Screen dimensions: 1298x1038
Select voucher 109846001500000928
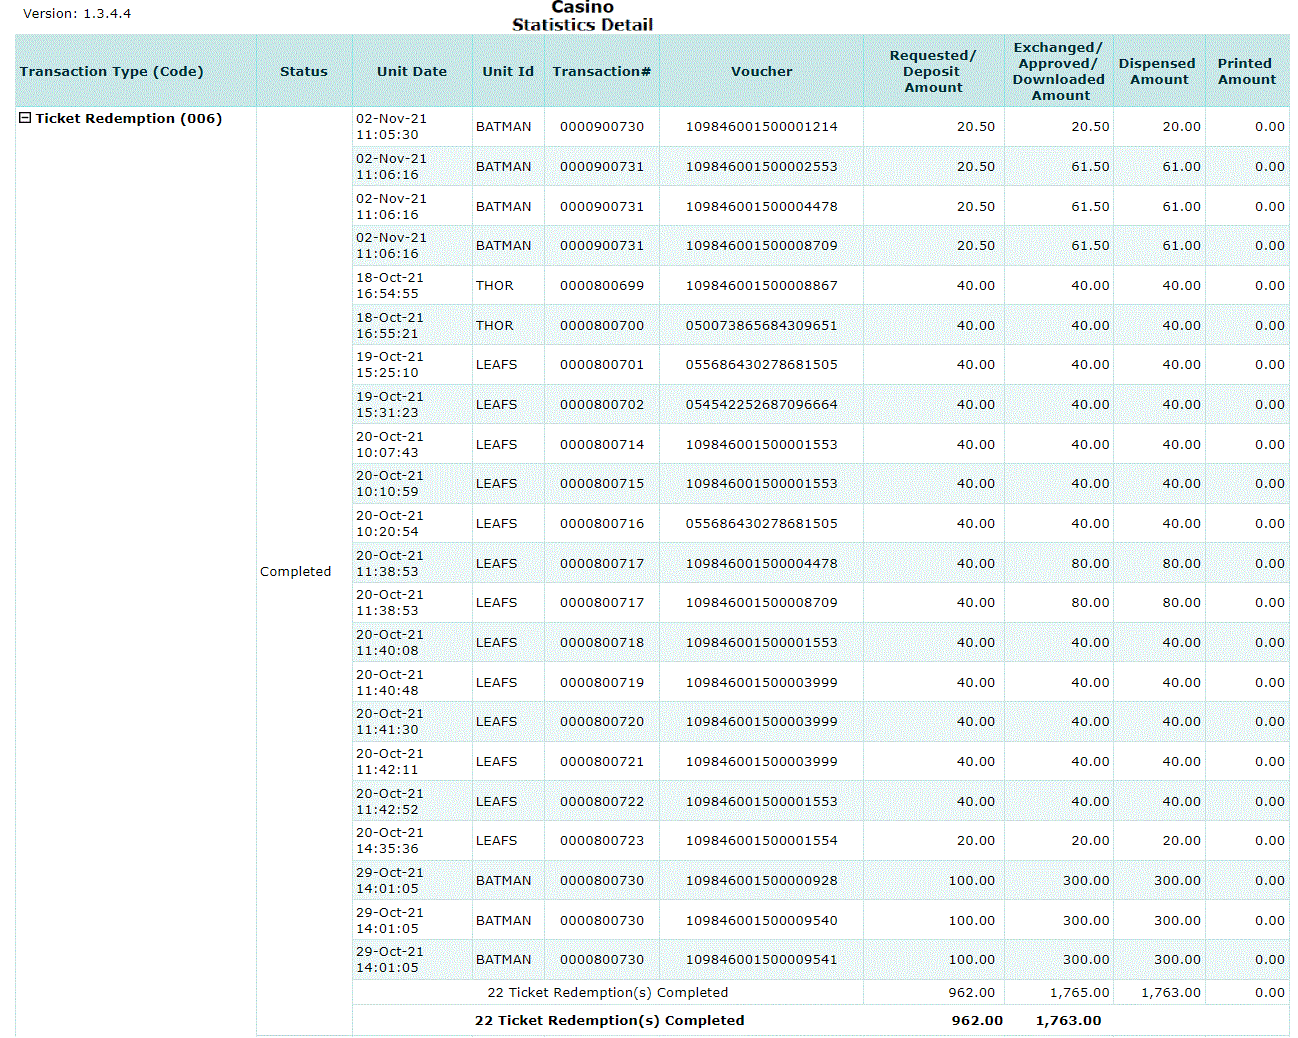pos(762,881)
